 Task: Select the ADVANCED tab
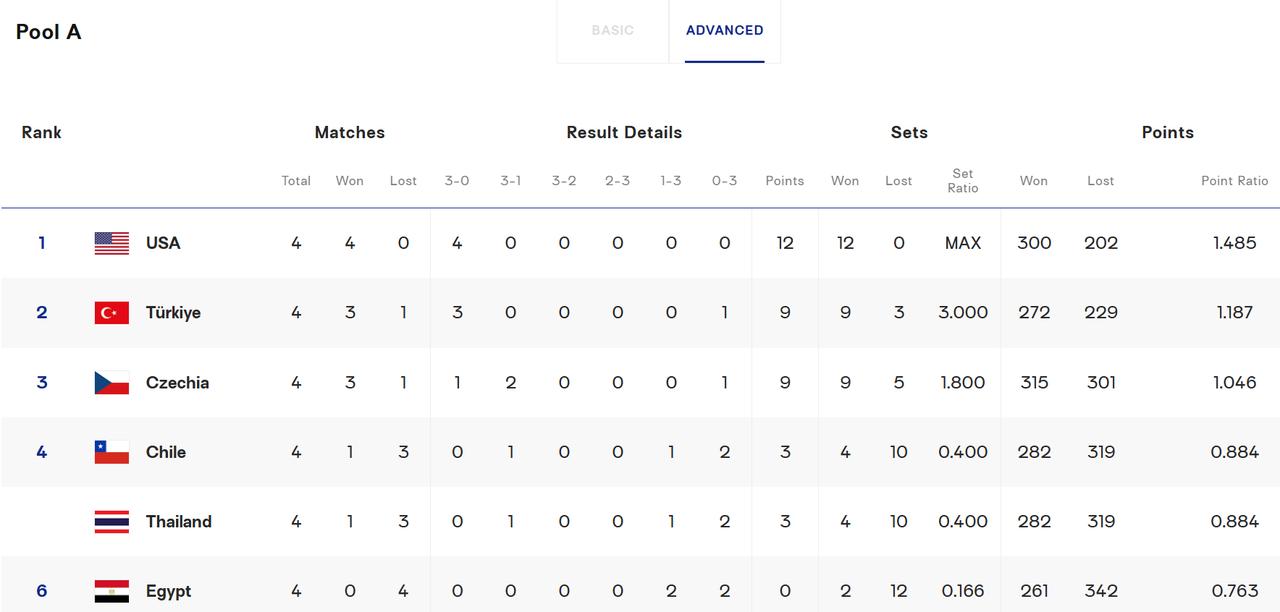pos(725,30)
